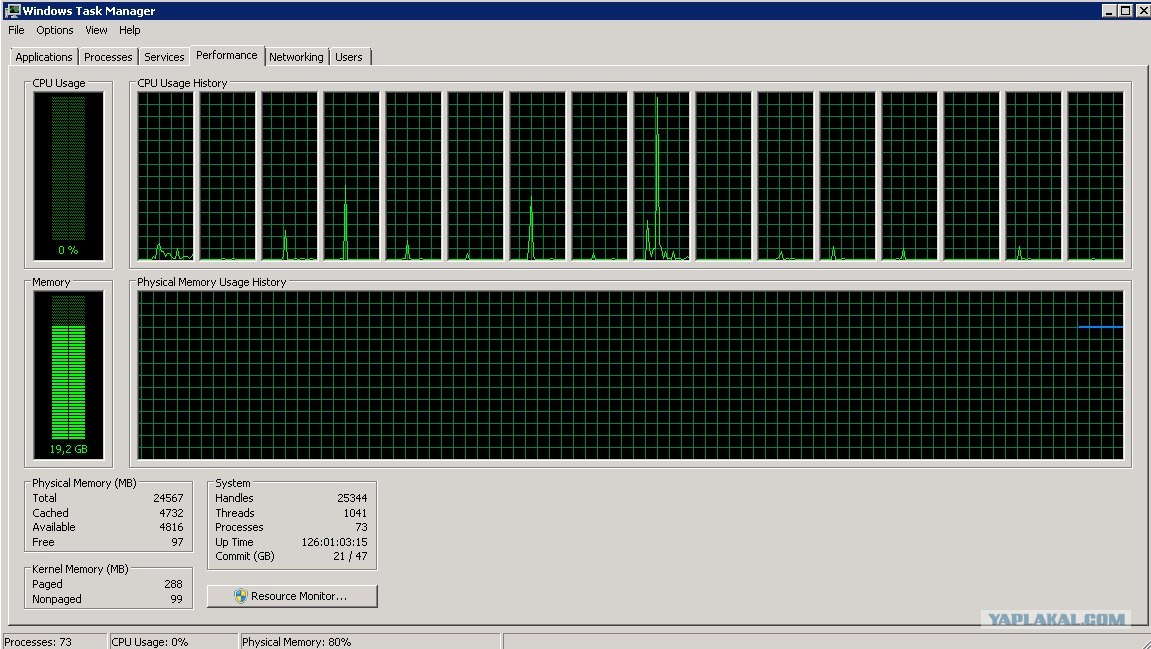Screen dimensions: 1151x649
Task: Click the Available memory value 4816
Action: 171,527
